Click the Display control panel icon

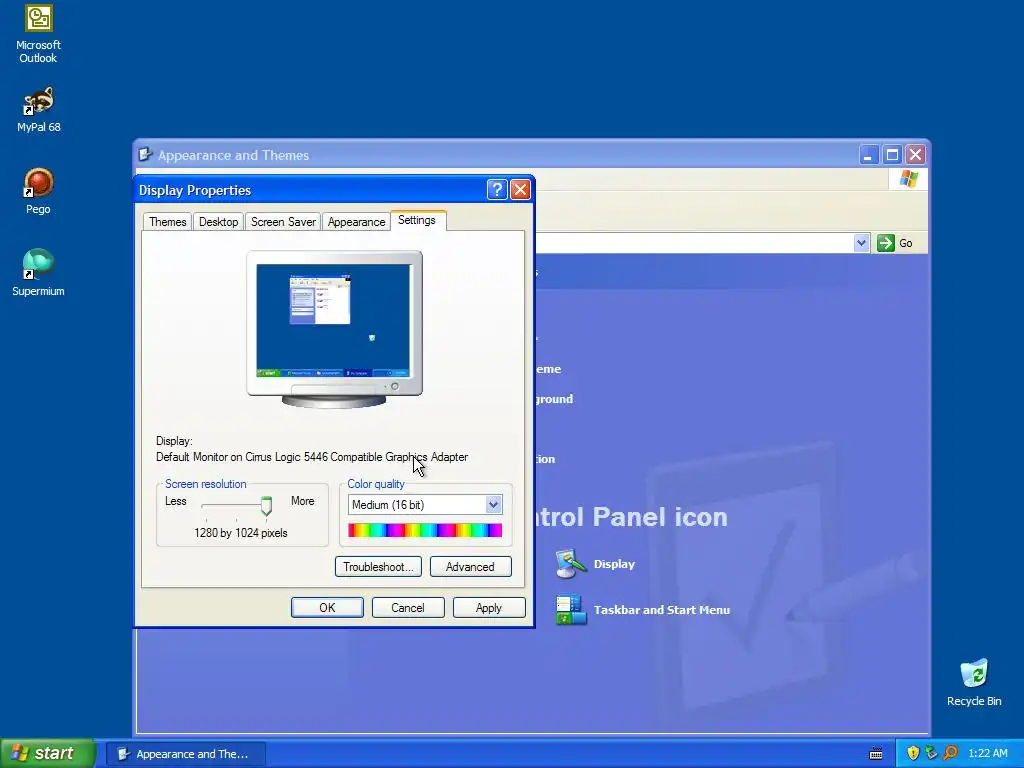[571, 564]
